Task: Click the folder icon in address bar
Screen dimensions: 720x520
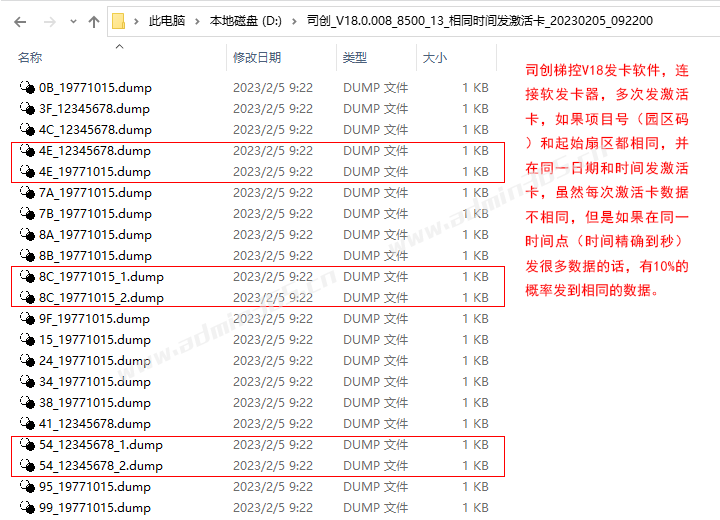Action: point(118,21)
